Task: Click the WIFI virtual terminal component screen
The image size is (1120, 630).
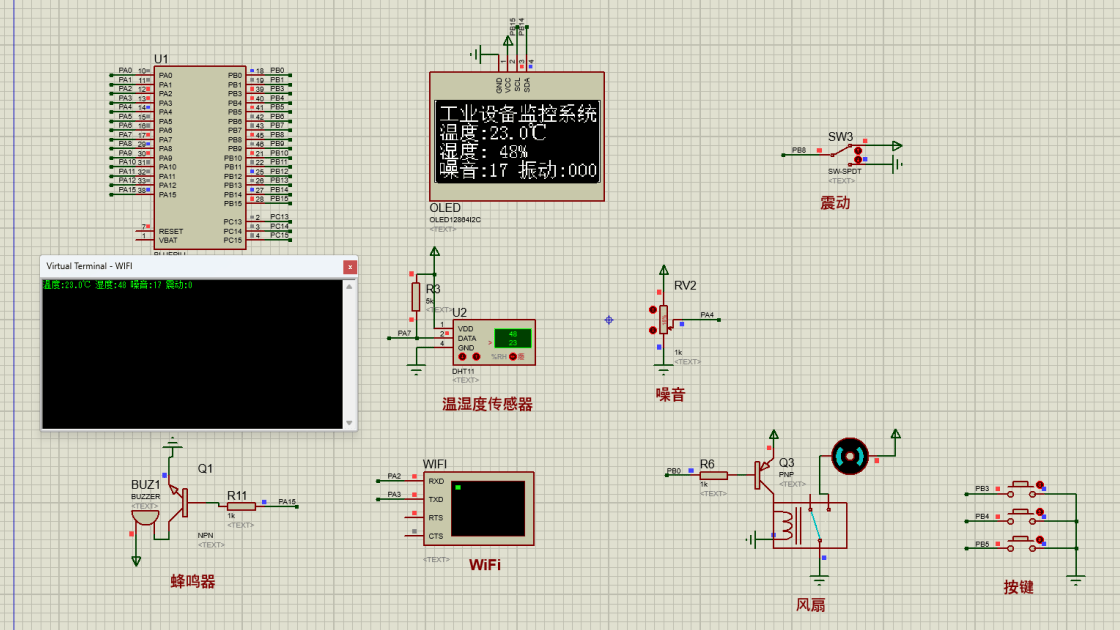Action: (x=487, y=509)
